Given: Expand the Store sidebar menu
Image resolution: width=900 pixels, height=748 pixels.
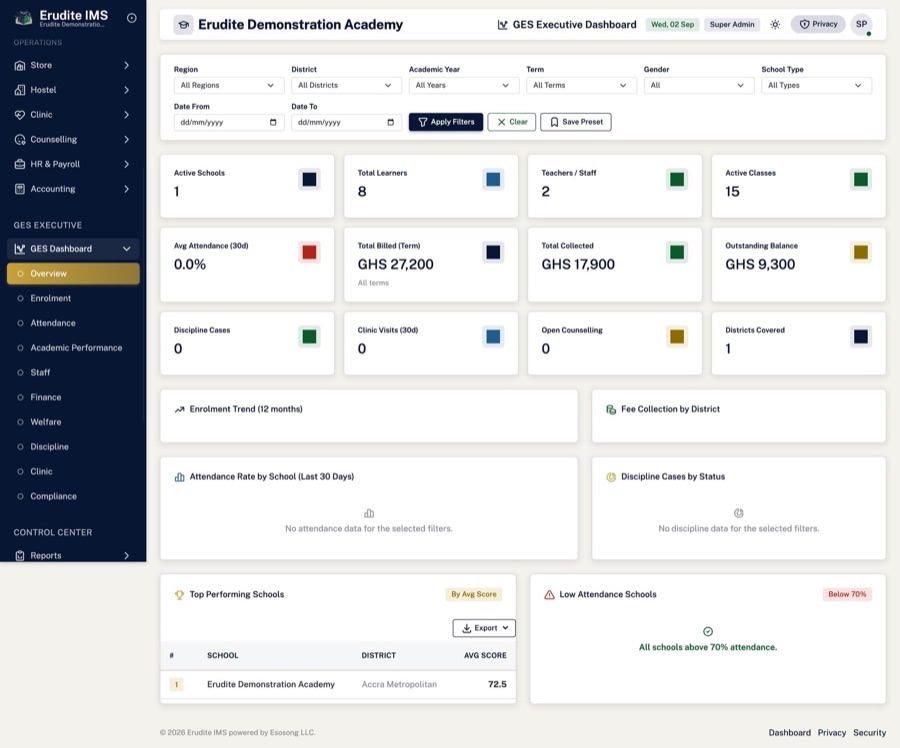Looking at the screenshot, I should [126, 65].
